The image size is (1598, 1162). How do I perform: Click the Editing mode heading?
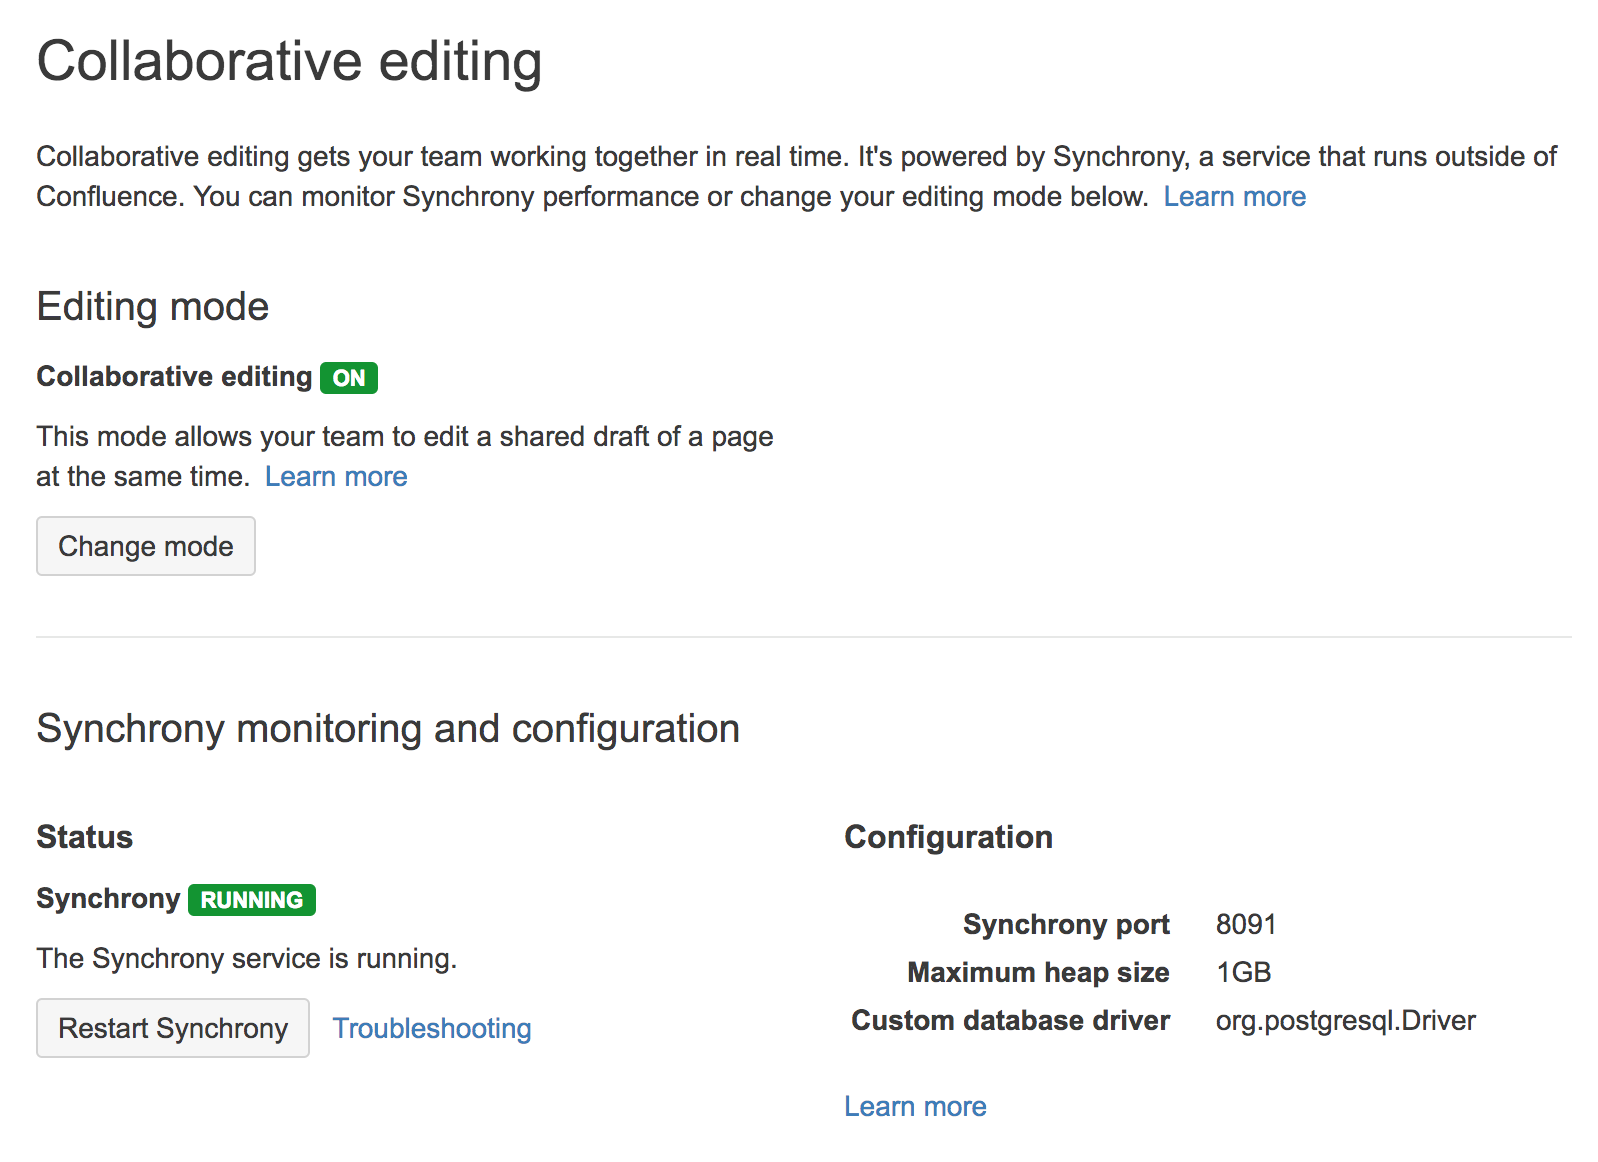[153, 306]
